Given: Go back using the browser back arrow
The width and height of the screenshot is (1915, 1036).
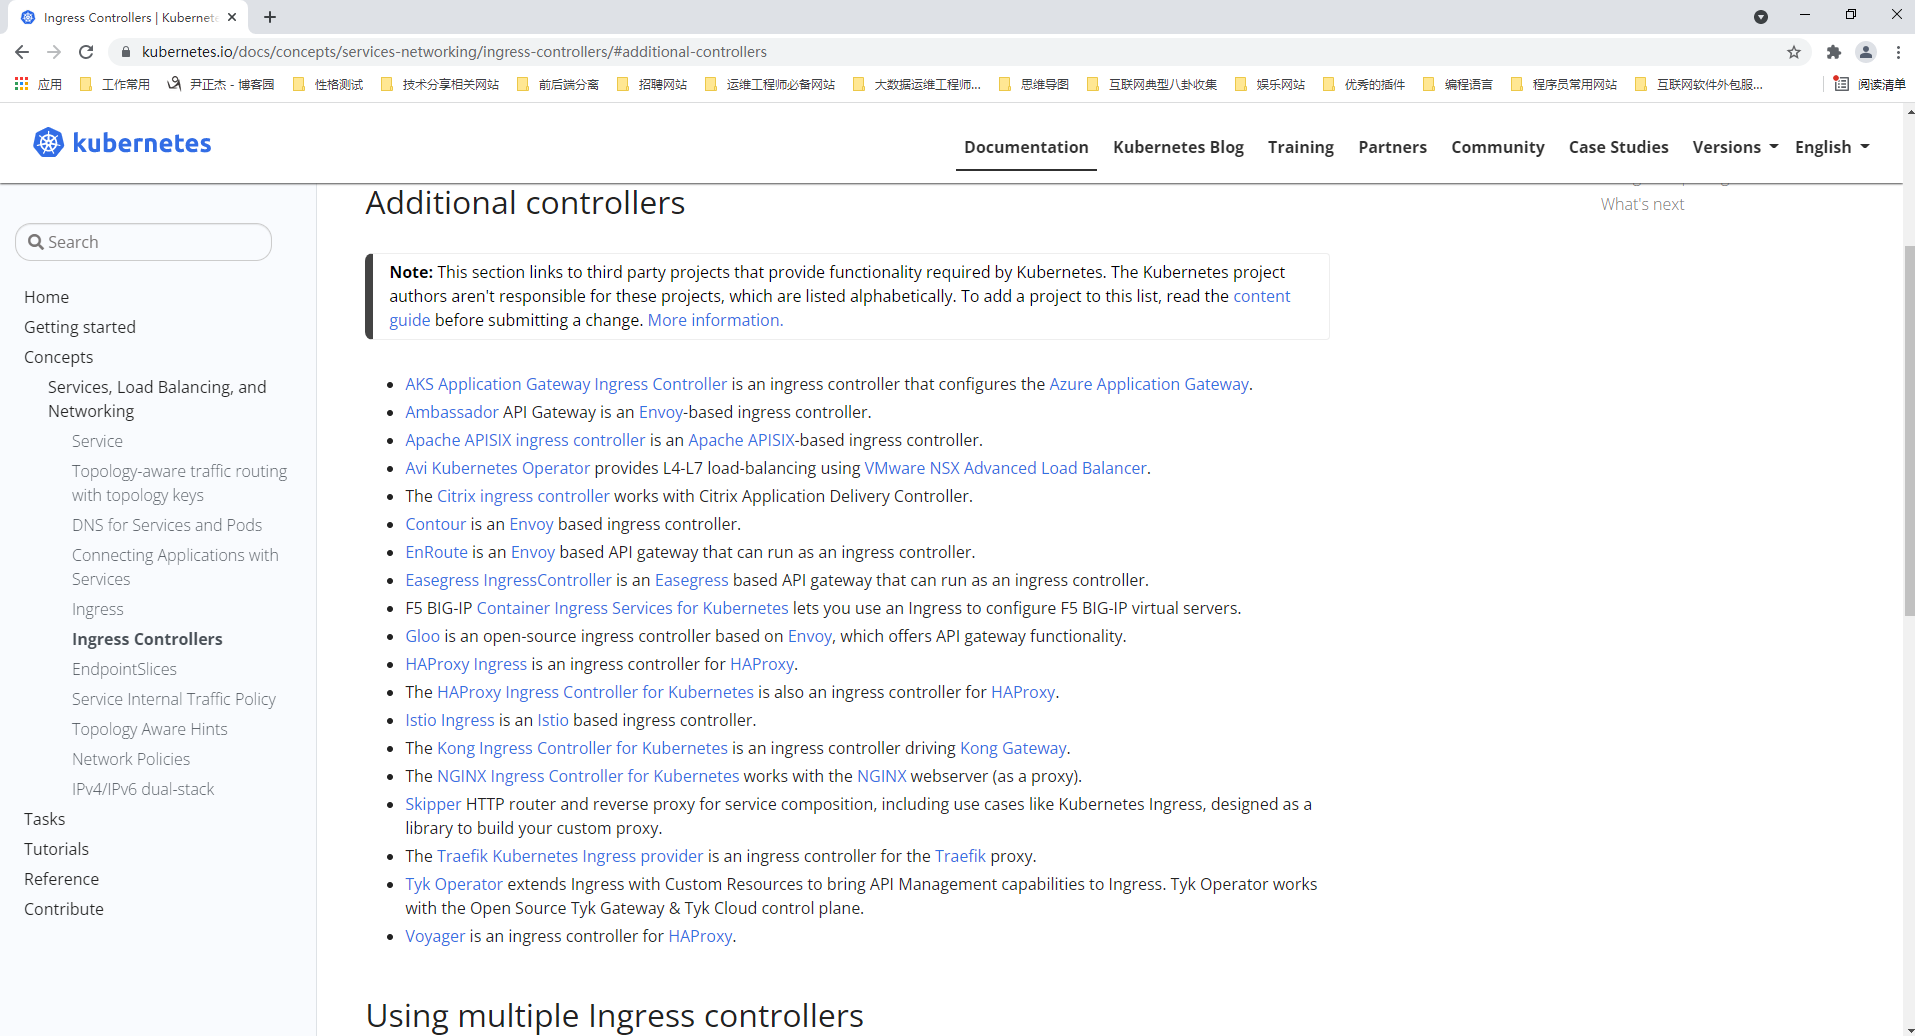Looking at the screenshot, I should (x=22, y=52).
